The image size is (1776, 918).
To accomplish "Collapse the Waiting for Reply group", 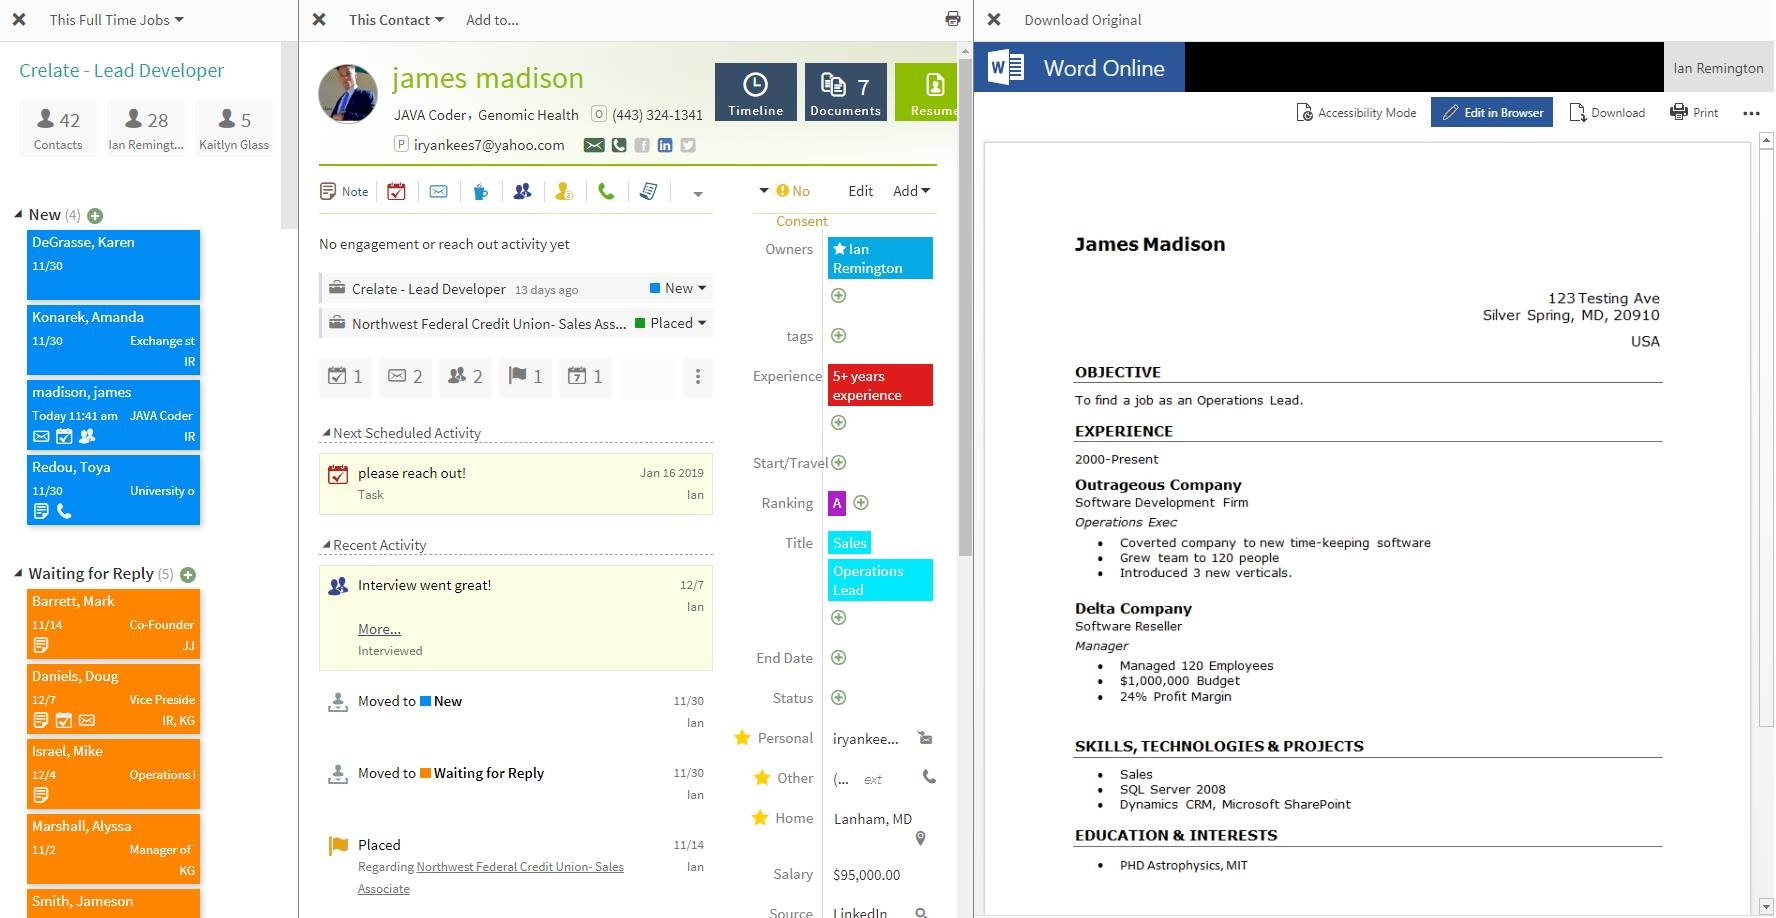I will (18, 574).
